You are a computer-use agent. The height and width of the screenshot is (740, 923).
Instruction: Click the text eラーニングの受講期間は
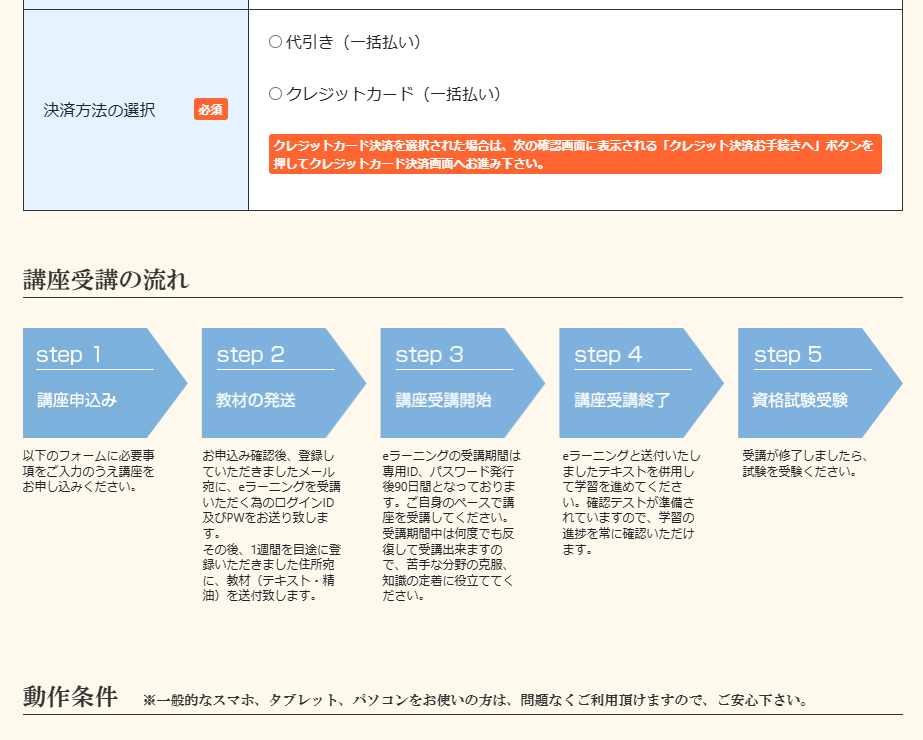451,456
